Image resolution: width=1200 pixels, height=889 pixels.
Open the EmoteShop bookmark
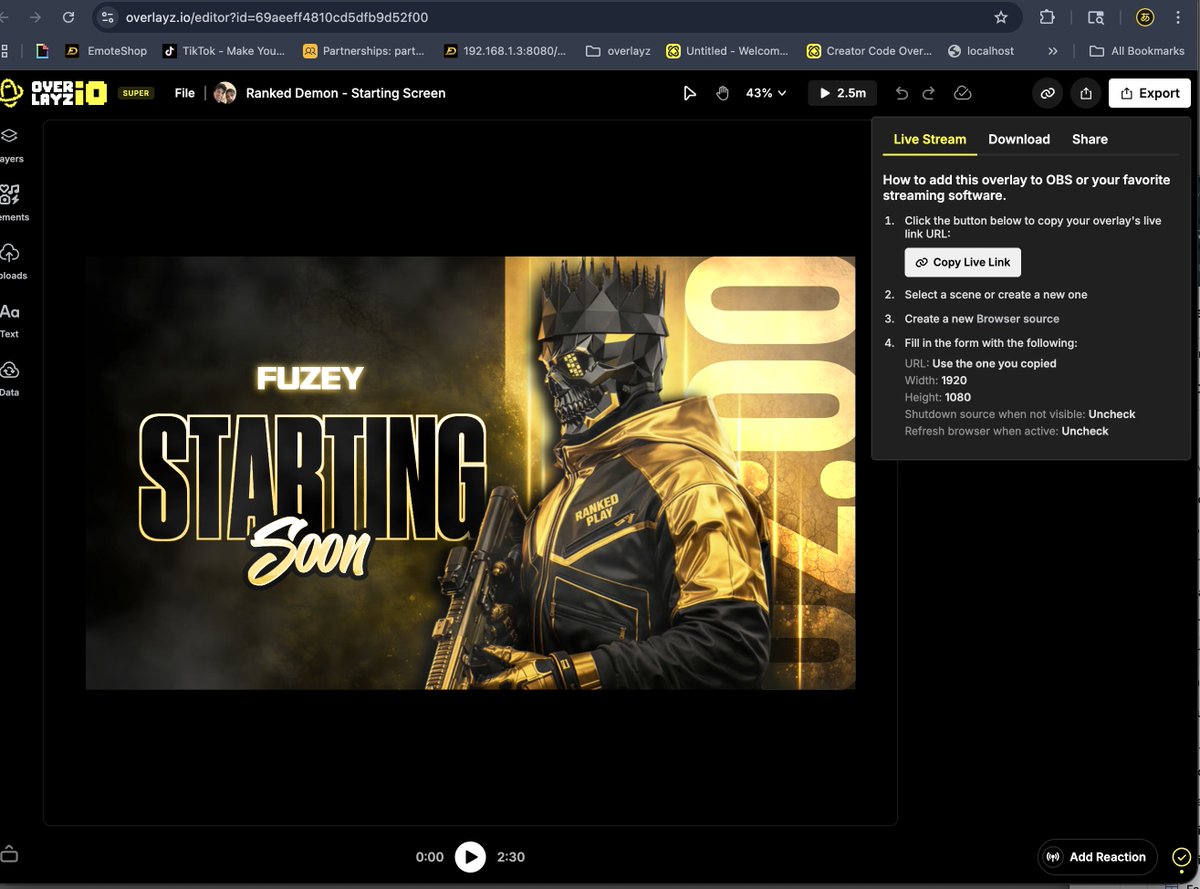(105, 51)
